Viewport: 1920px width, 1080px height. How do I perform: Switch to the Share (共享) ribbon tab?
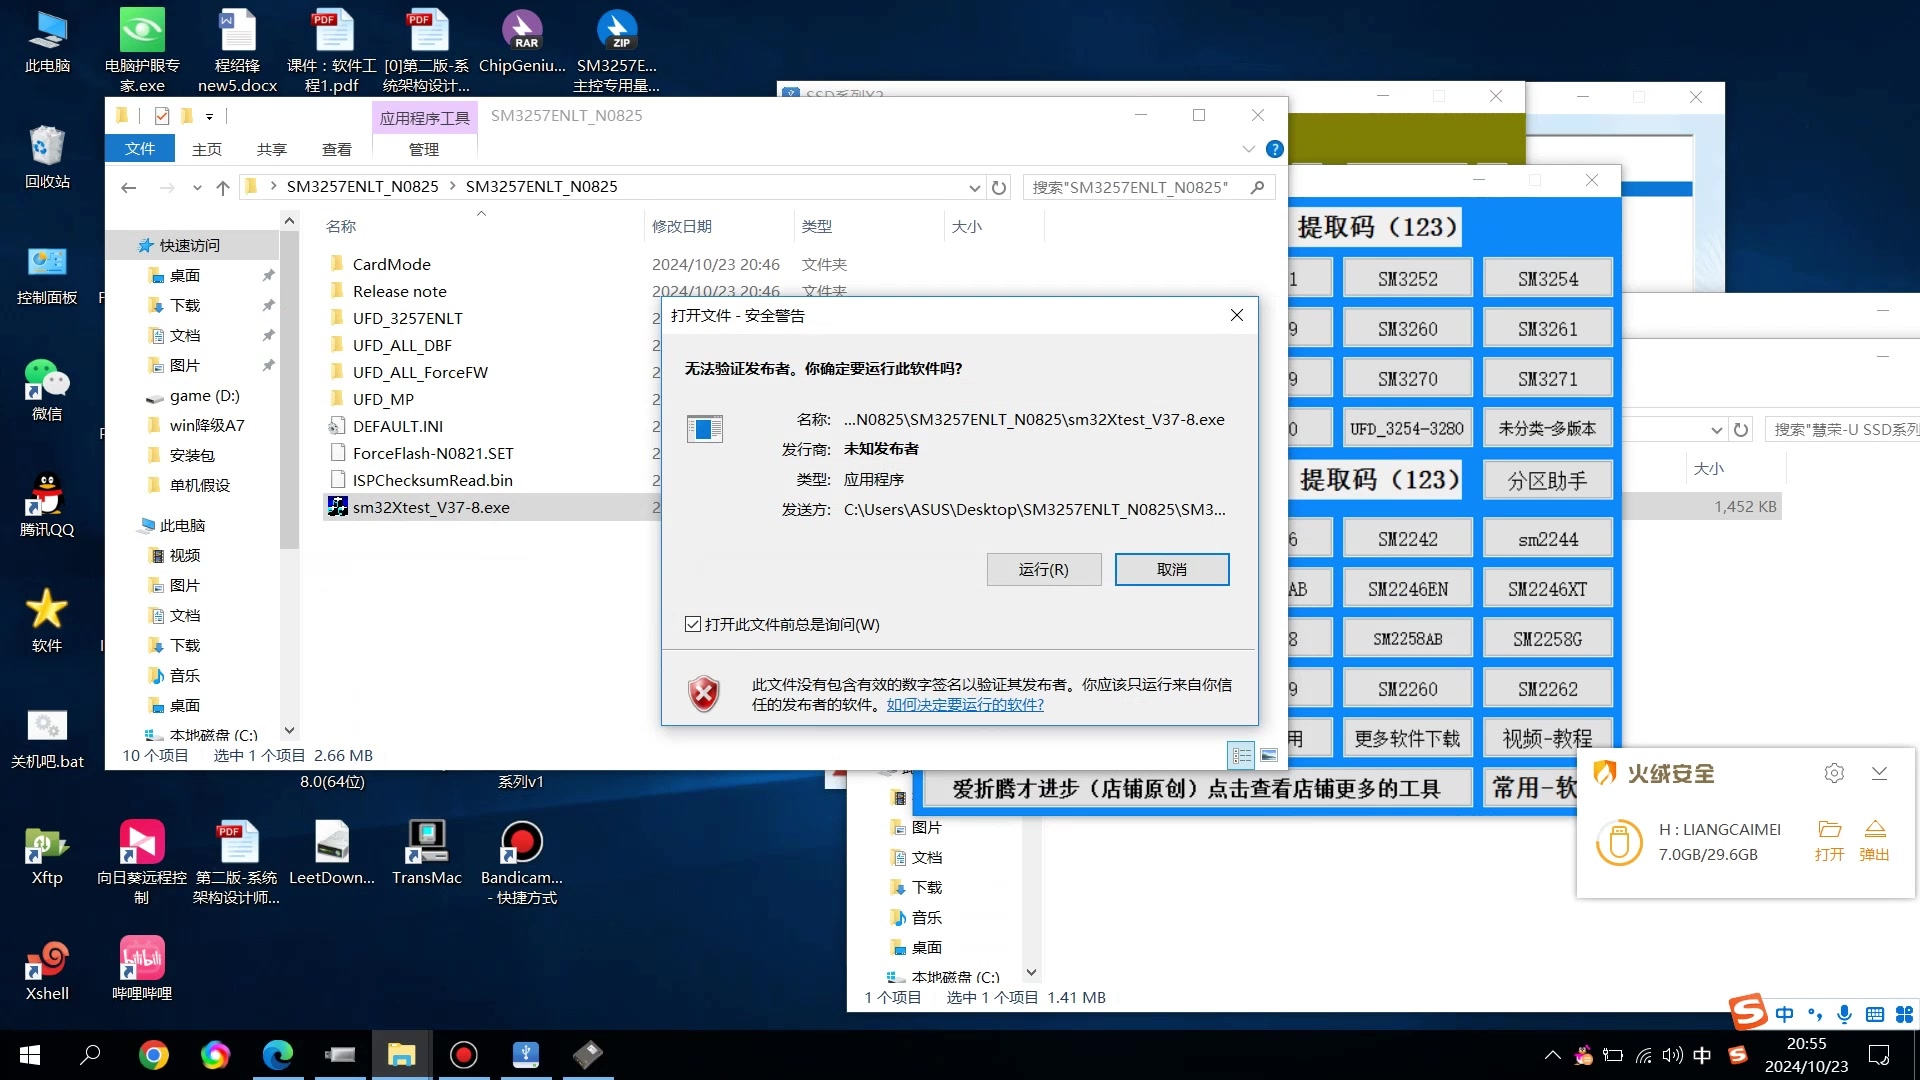coord(272,149)
